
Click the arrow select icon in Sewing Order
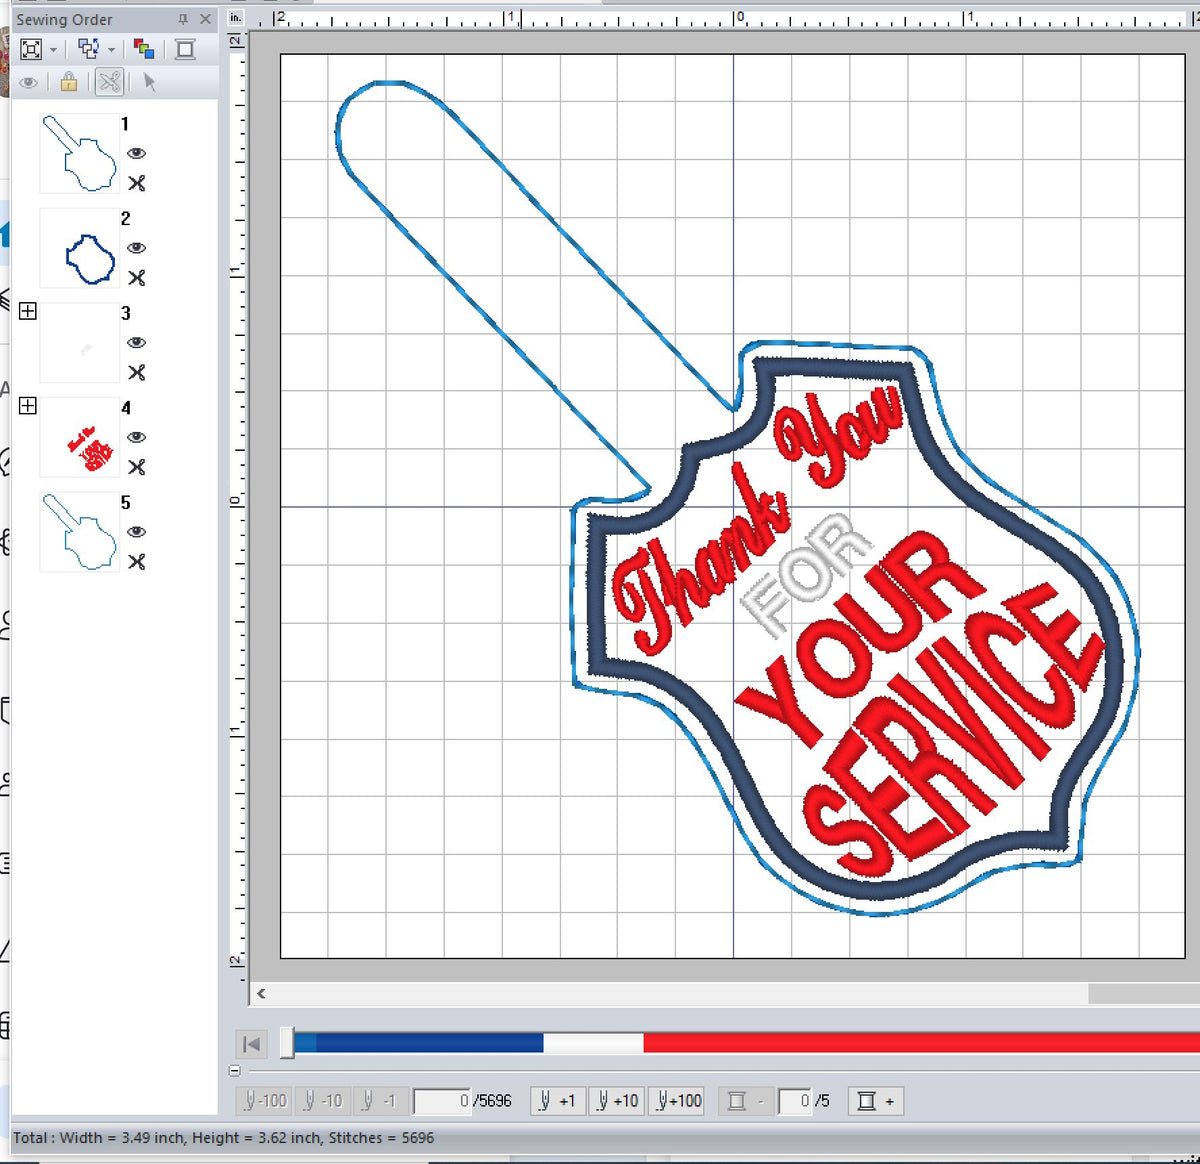150,82
